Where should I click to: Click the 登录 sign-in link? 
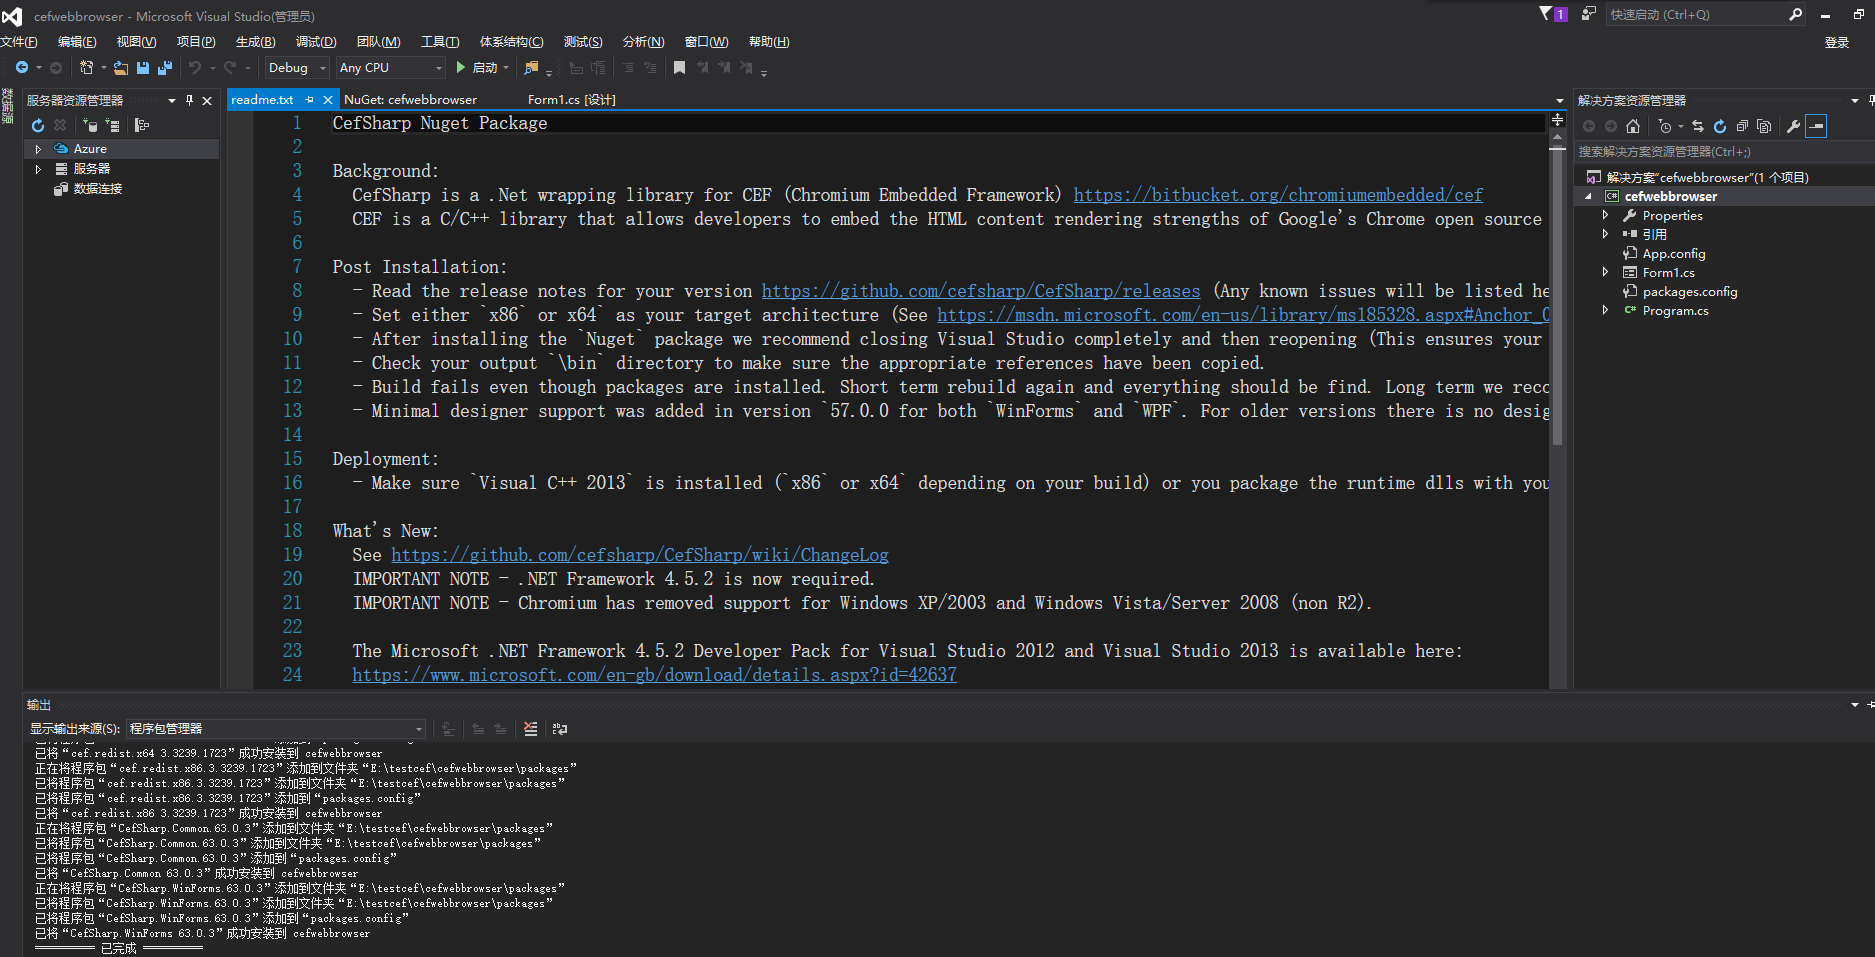pyautogui.click(x=1837, y=42)
